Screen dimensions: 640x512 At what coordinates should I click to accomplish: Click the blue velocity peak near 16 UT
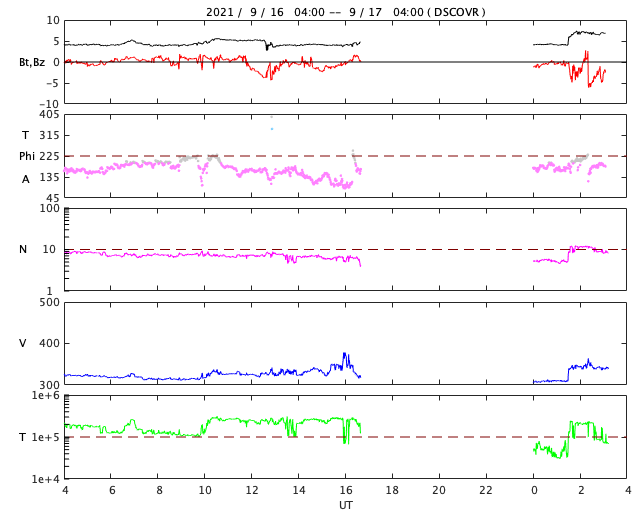(x=344, y=354)
